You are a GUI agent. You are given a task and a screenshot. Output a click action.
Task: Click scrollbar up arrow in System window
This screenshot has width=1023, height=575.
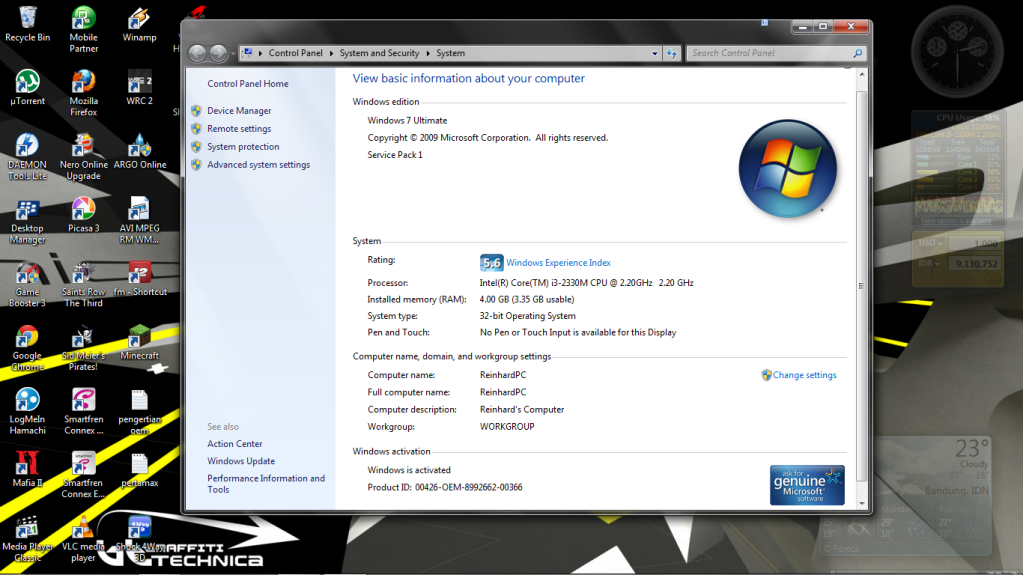point(862,74)
